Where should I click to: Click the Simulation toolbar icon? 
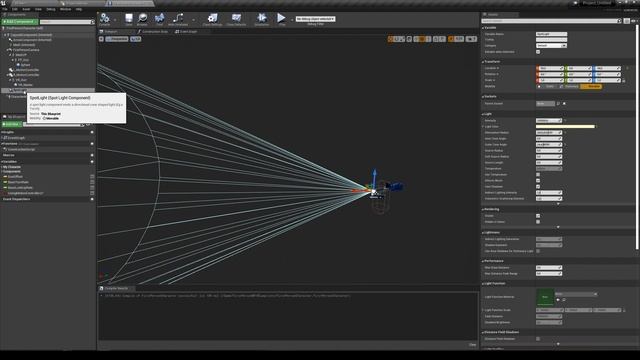pos(262,19)
